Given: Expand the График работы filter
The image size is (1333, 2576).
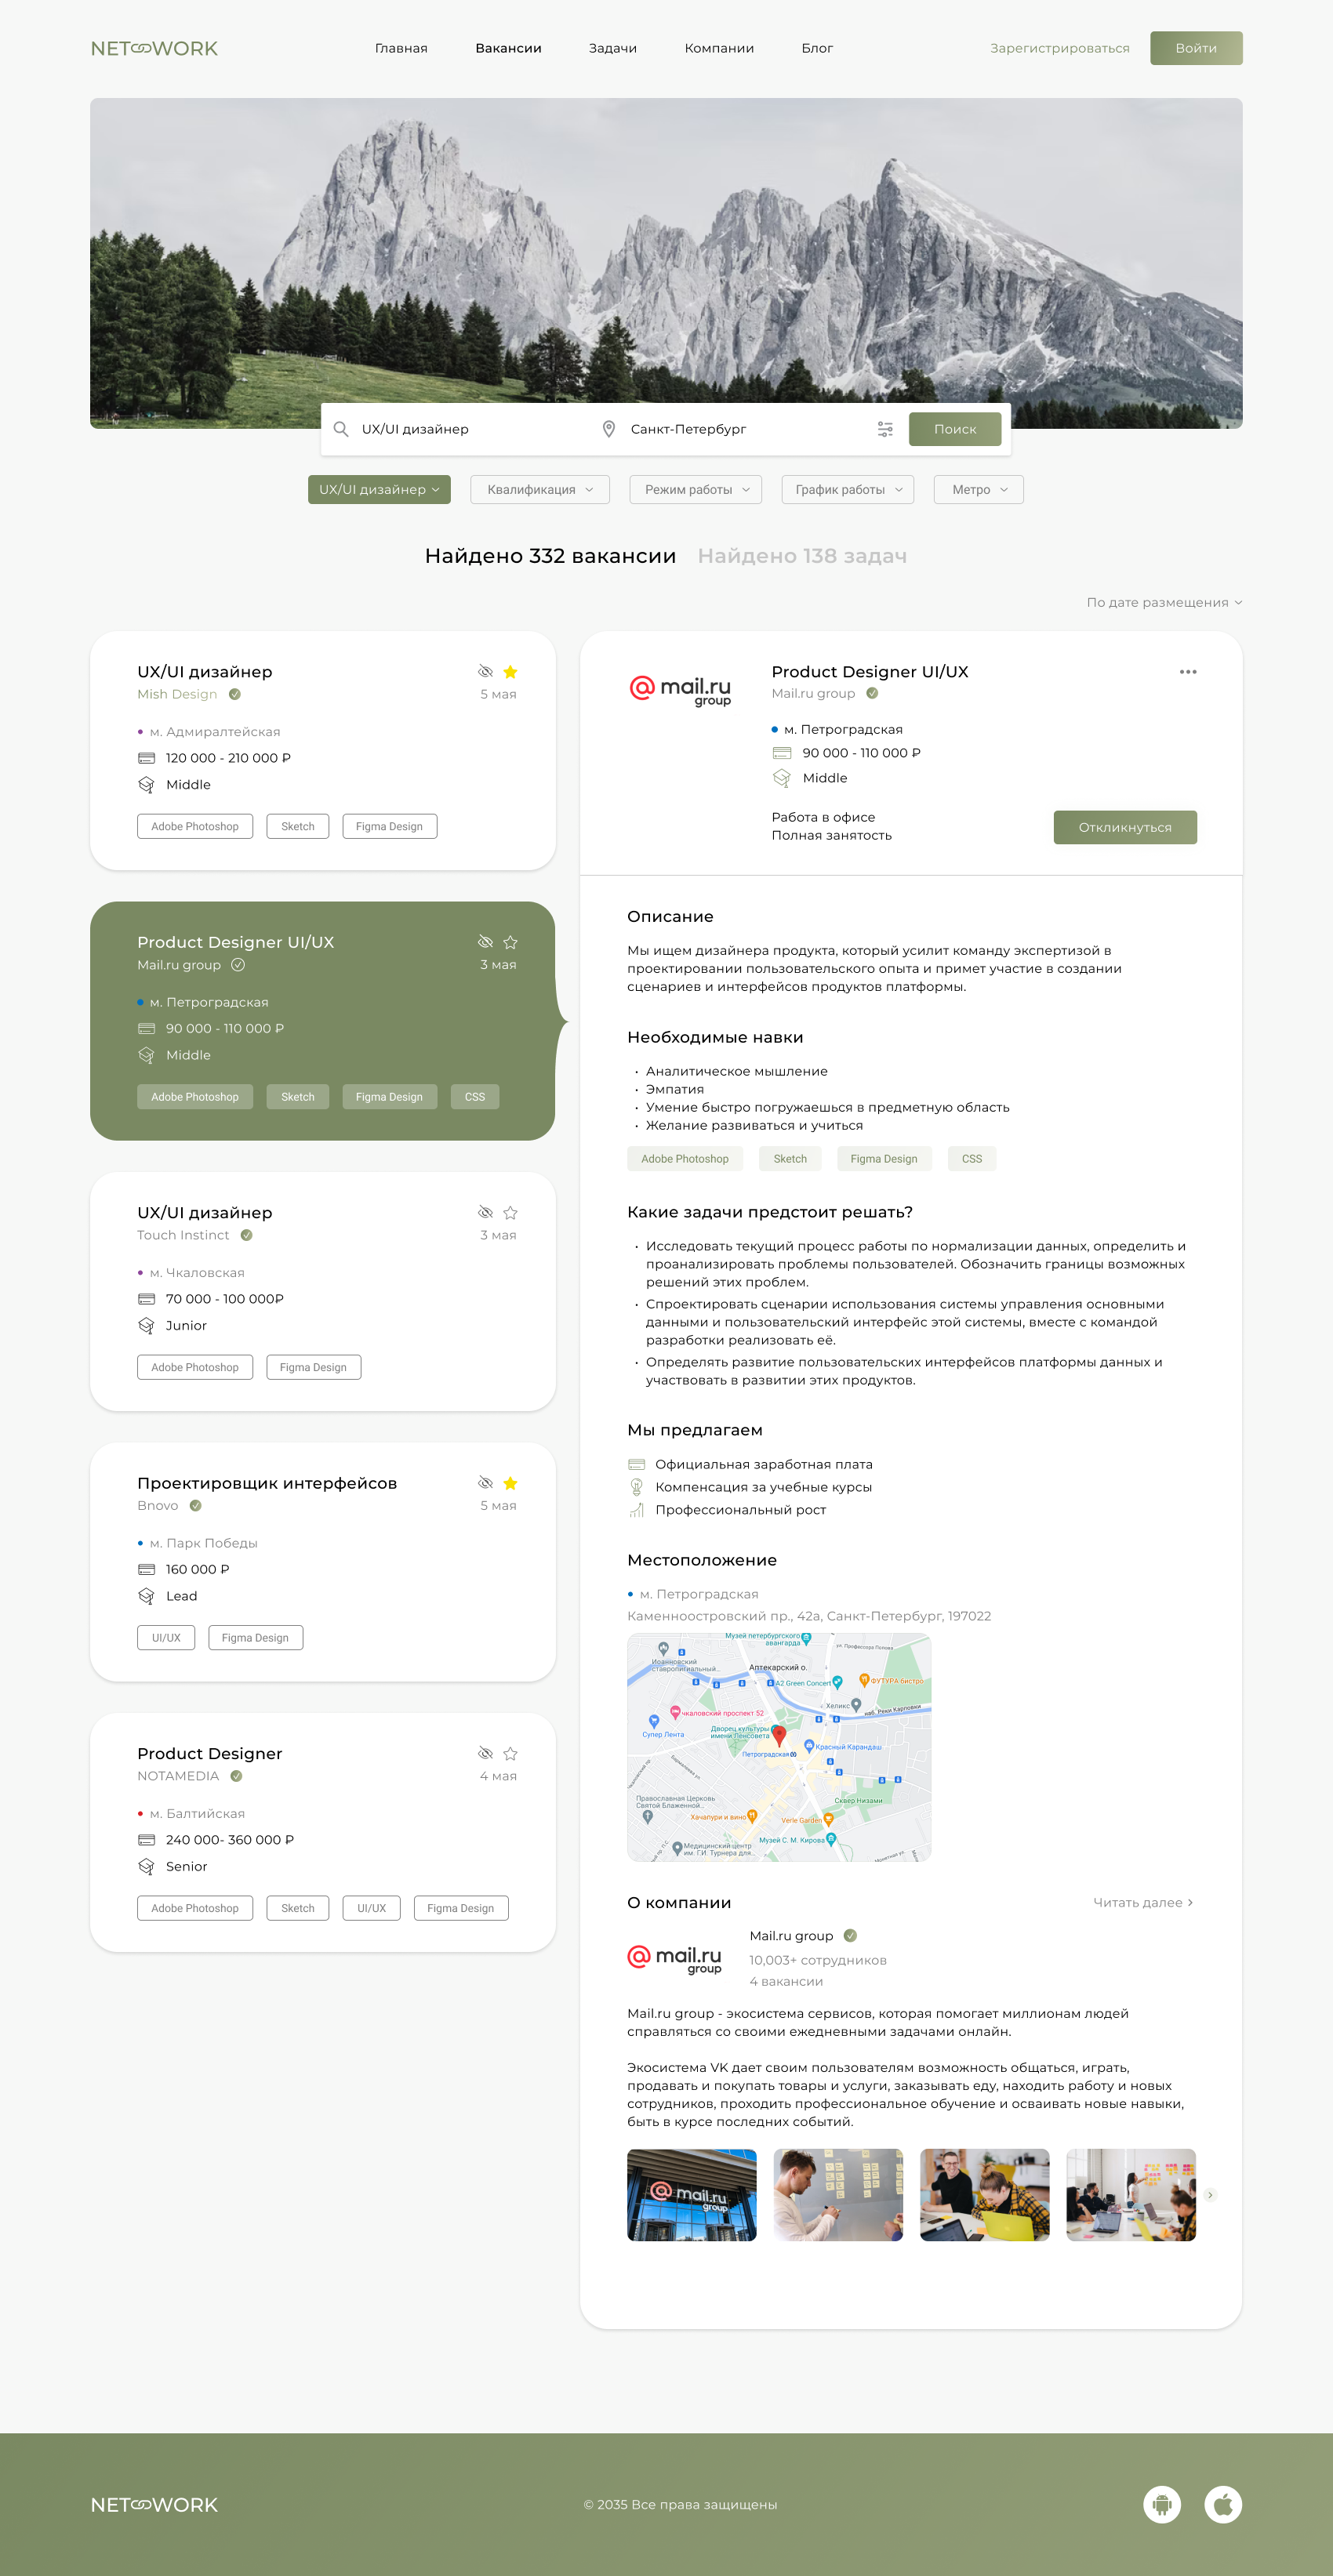Looking at the screenshot, I should click(x=847, y=489).
